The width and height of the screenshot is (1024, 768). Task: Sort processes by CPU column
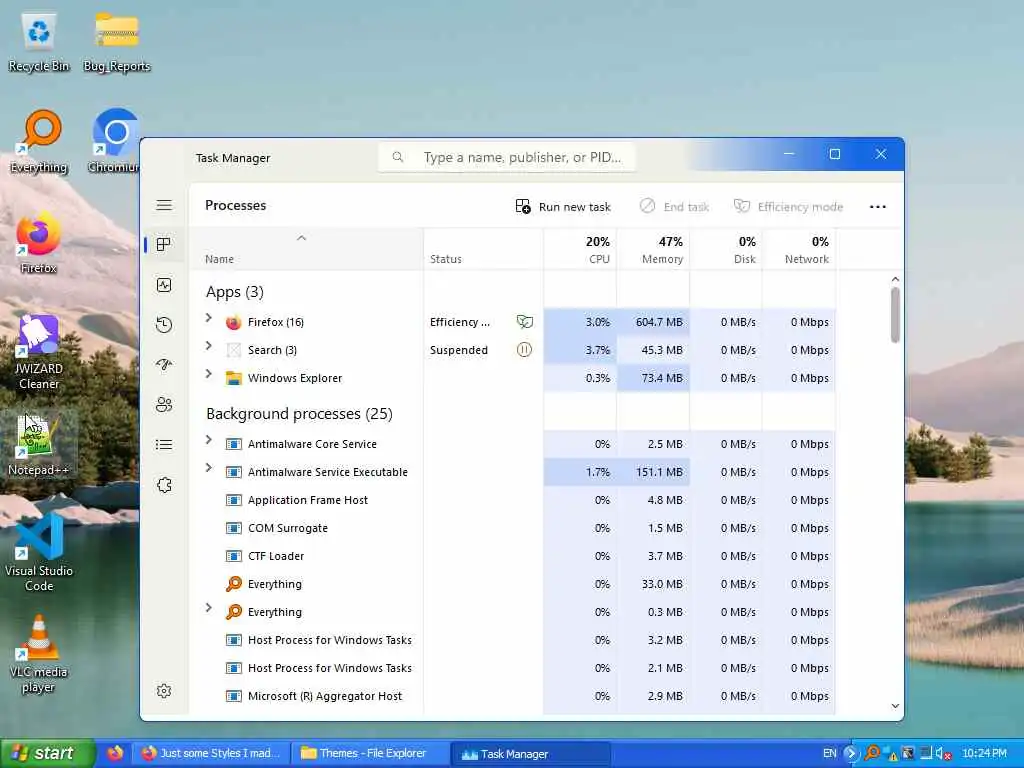(580, 249)
